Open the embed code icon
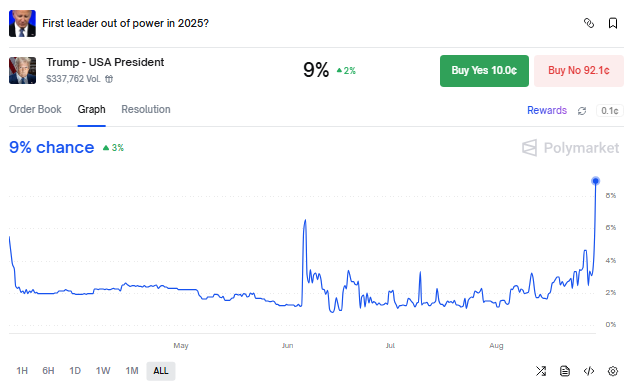 click(589, 371)
